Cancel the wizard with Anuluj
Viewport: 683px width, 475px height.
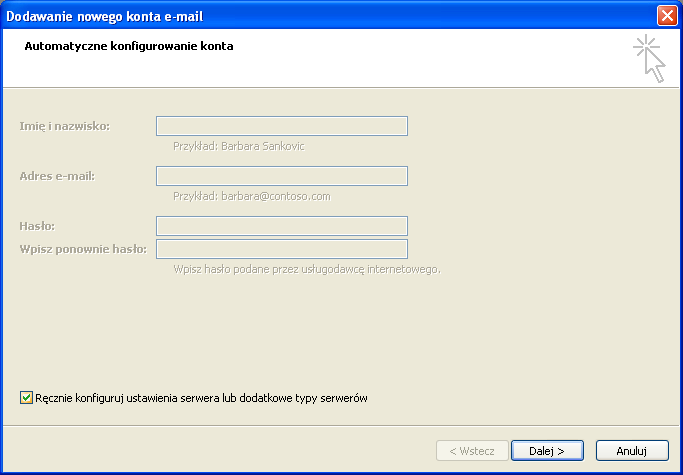[632, 451]
